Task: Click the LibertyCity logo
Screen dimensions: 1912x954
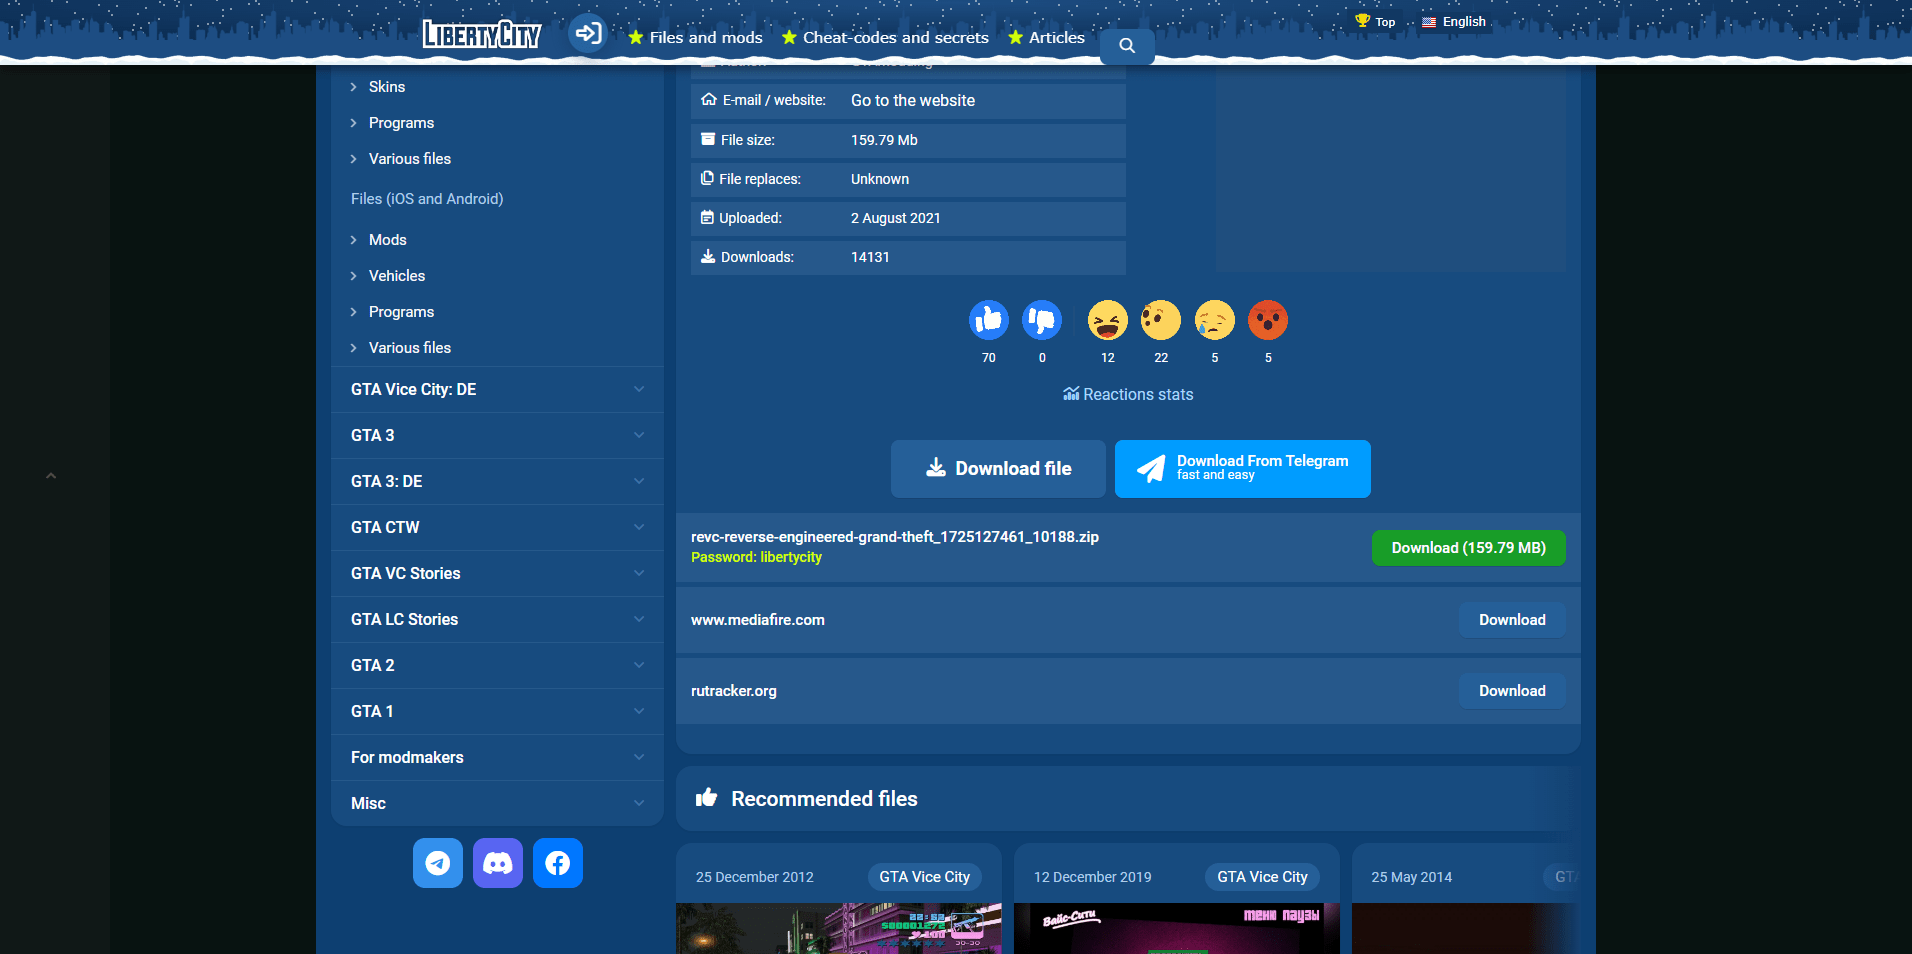Action: coord(481,34)
